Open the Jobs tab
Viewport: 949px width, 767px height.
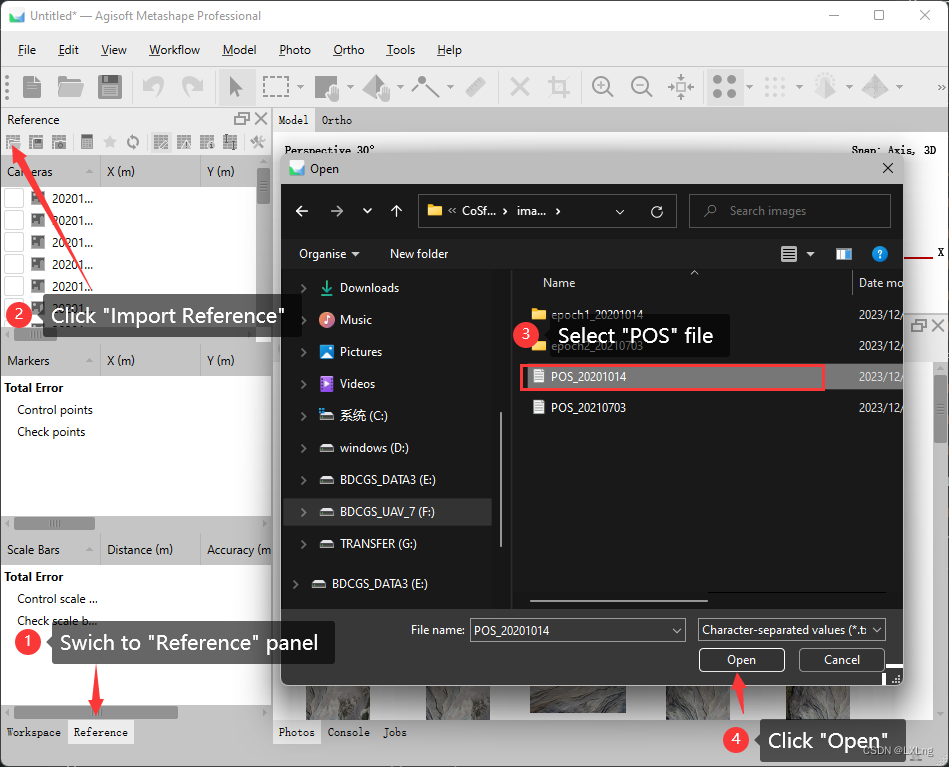395,732
